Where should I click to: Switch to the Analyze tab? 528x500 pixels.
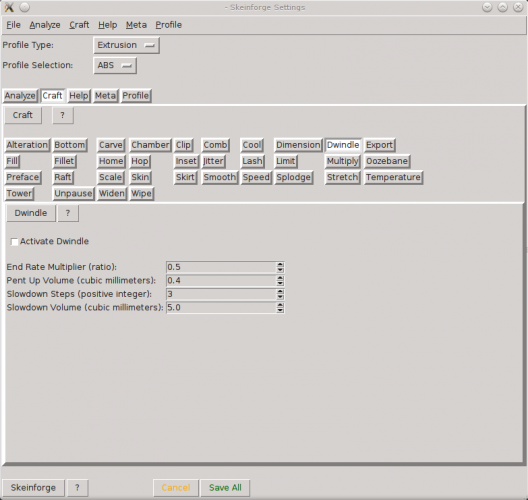(x=20, y=96)
